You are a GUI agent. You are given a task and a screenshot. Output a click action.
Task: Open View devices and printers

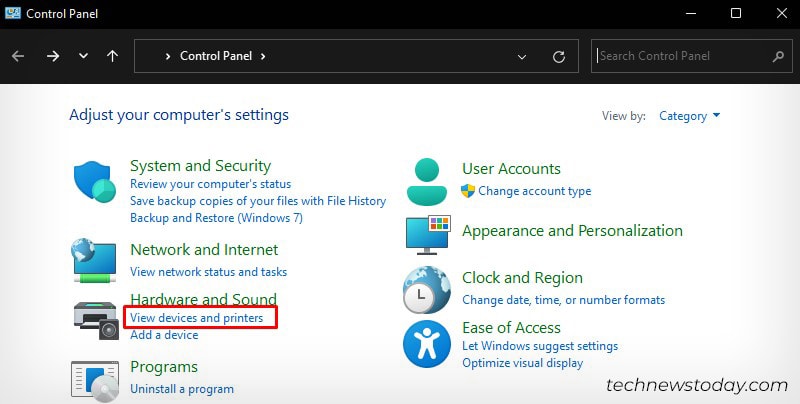pos(196,317)
